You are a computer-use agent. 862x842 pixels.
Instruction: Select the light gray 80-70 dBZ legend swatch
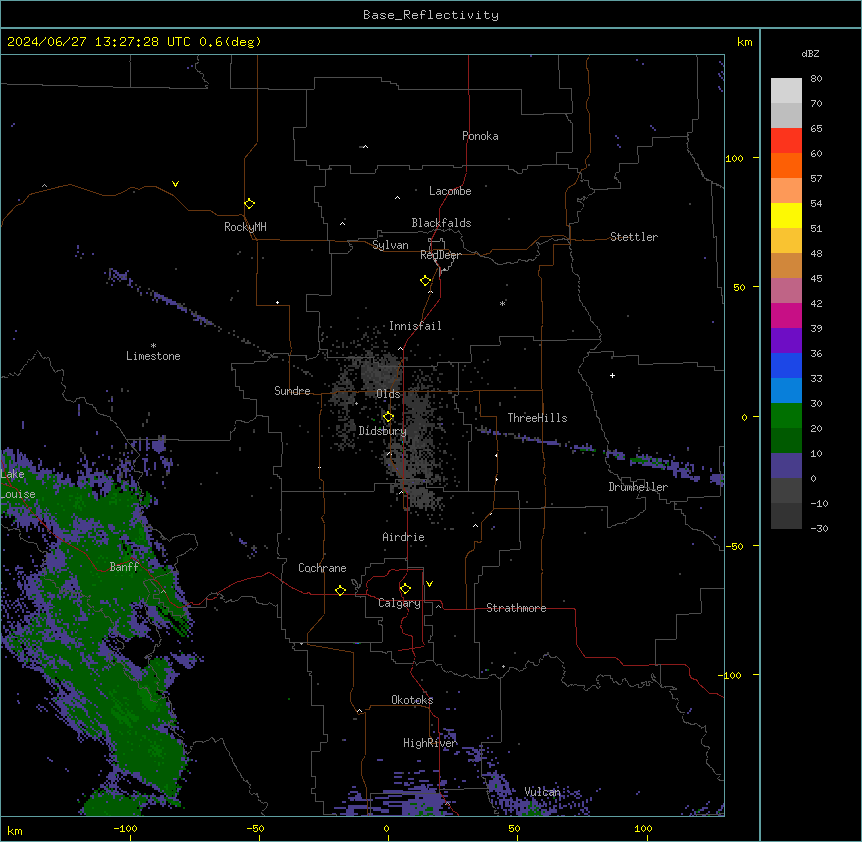click(x=786, y=91)
